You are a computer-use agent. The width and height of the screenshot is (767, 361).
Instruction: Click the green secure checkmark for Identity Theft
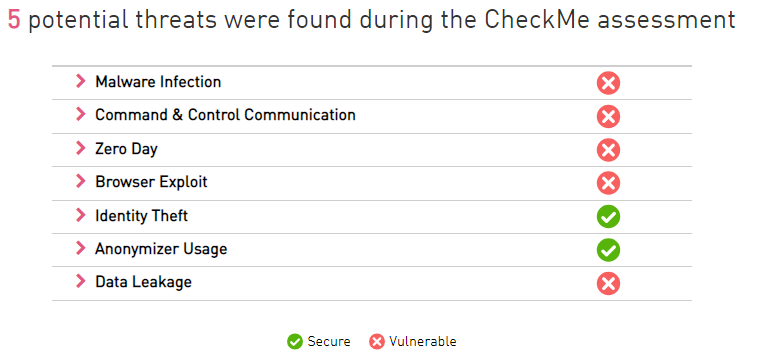click(x=608, y=217)
